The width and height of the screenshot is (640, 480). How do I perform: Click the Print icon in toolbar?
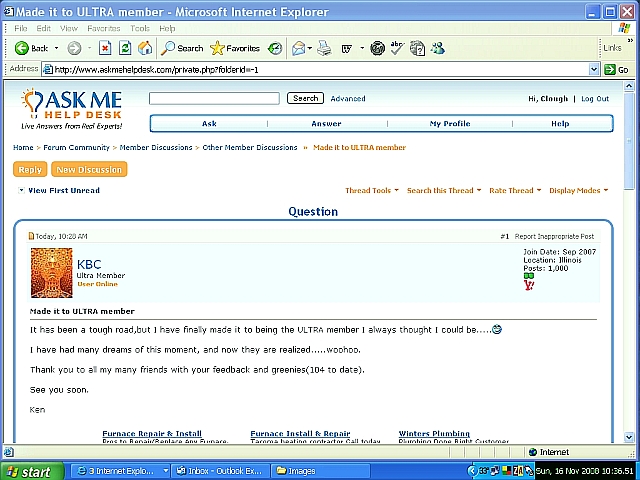click(324, 48)
